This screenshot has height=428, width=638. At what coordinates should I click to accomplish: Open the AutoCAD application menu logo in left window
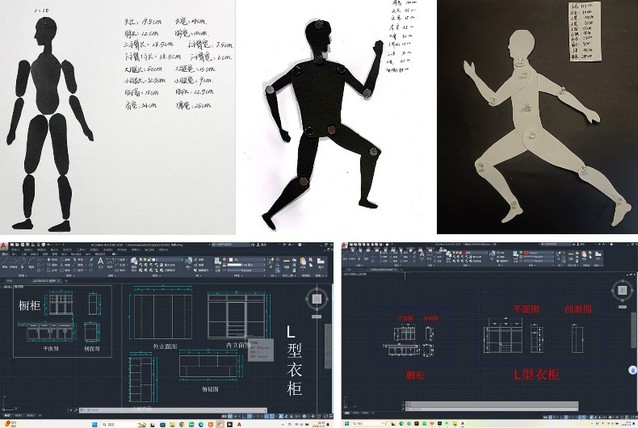click(x=6, y=244)
